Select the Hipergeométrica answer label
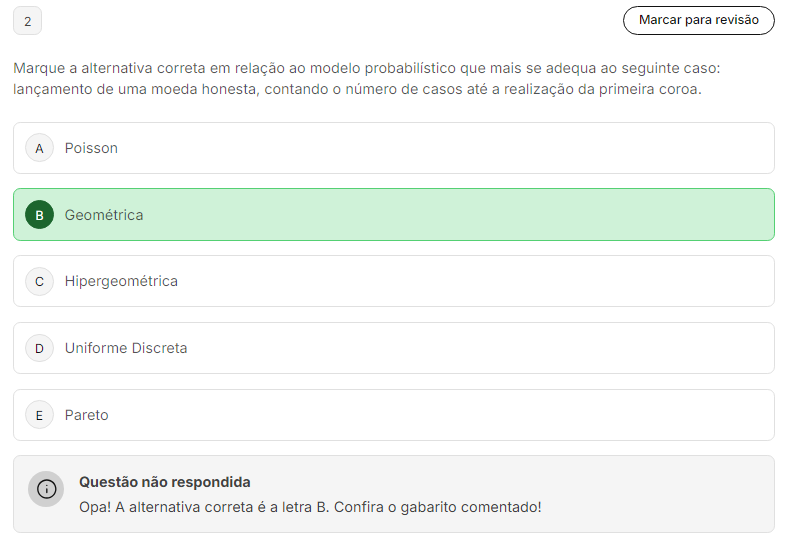Viewport: 791px width, 540px height. [x=121, y=281]
